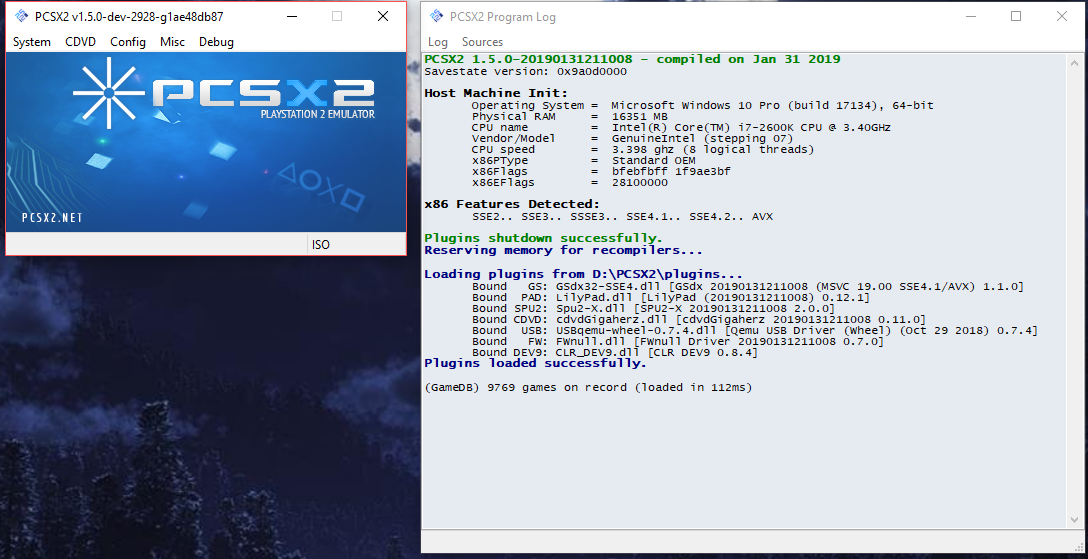Open the Log menu in Program Log

438,42
